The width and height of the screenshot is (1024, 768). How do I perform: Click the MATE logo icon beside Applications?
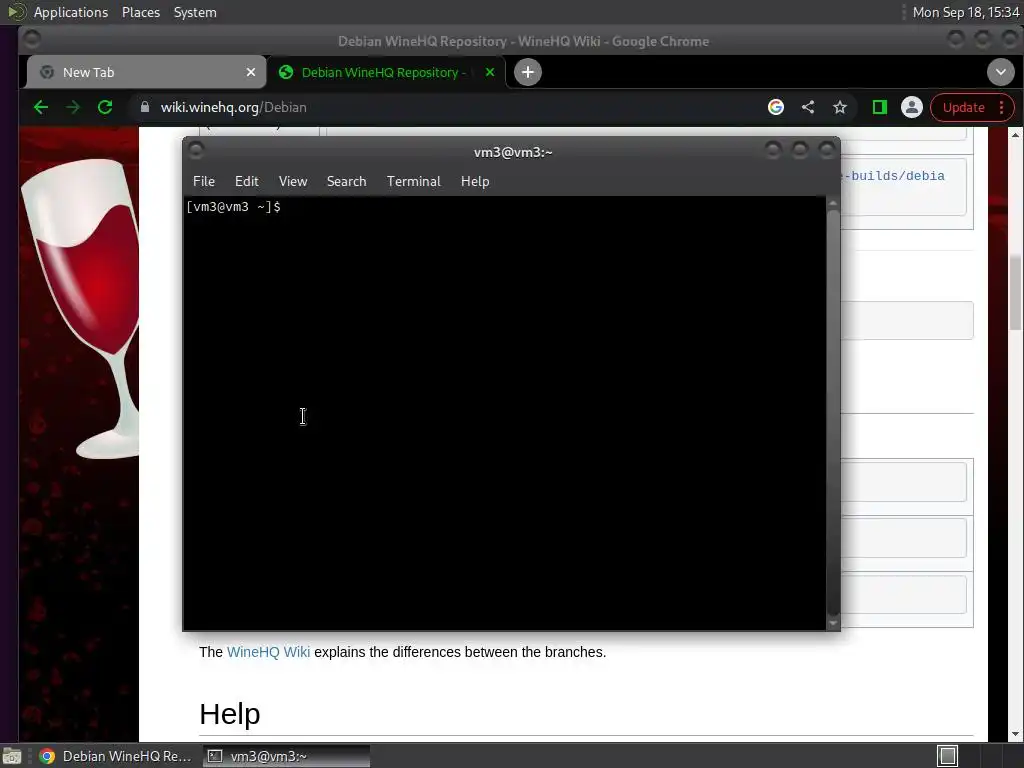click(16, 12)
